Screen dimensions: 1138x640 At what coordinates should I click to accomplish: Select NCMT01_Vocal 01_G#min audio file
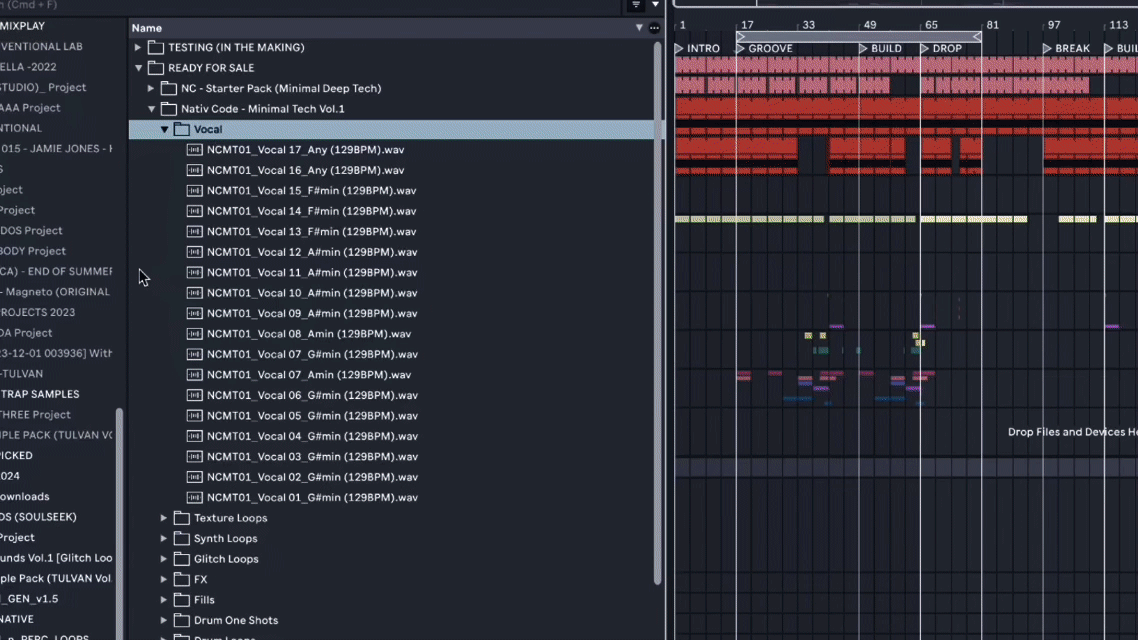coord(311,497)
